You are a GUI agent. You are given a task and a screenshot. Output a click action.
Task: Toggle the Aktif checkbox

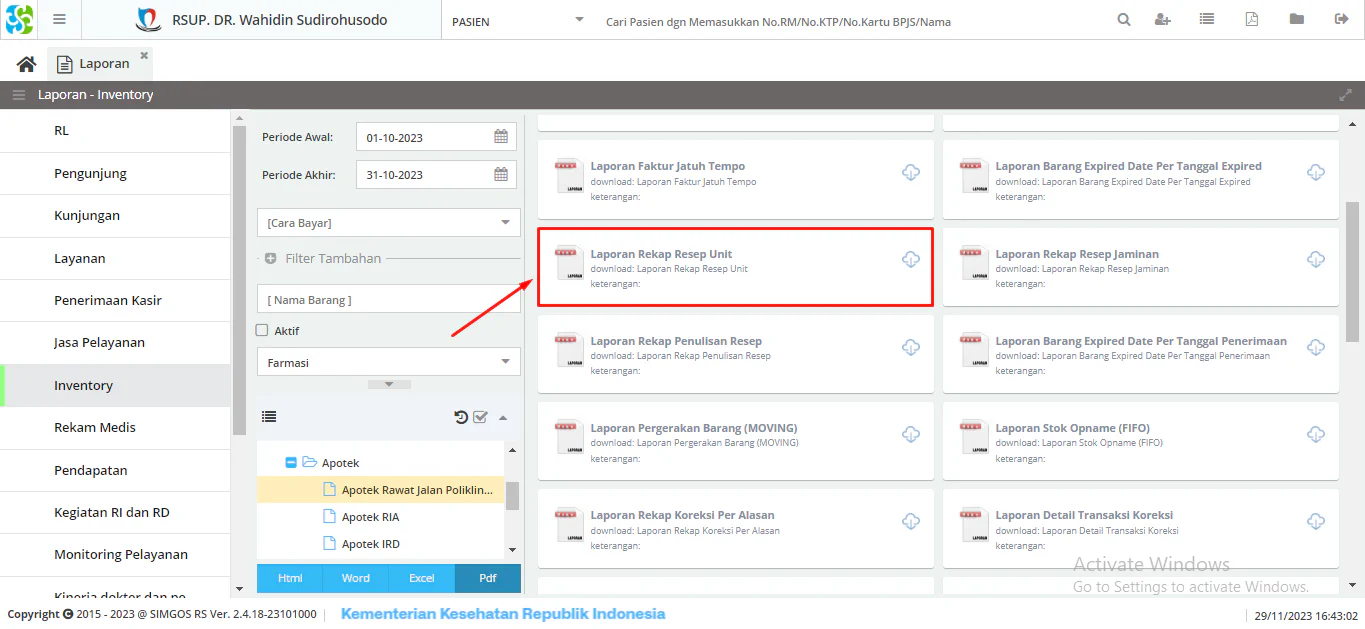tap(262, 330)
